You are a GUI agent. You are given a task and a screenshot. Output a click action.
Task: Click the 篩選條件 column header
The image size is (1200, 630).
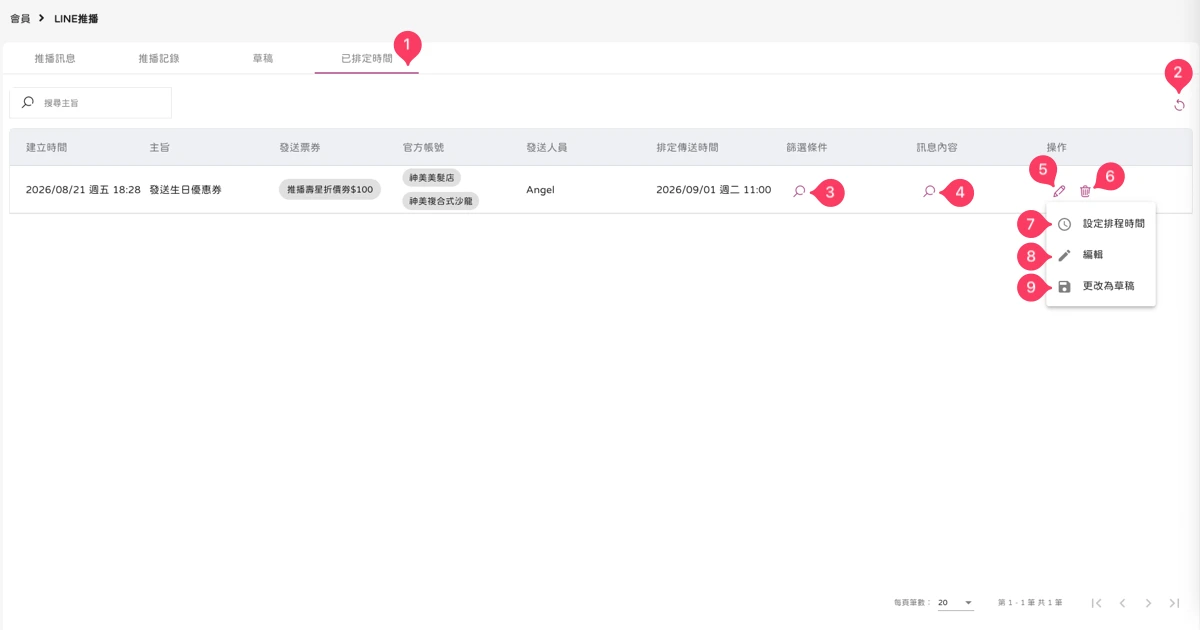tap(807, 147)
